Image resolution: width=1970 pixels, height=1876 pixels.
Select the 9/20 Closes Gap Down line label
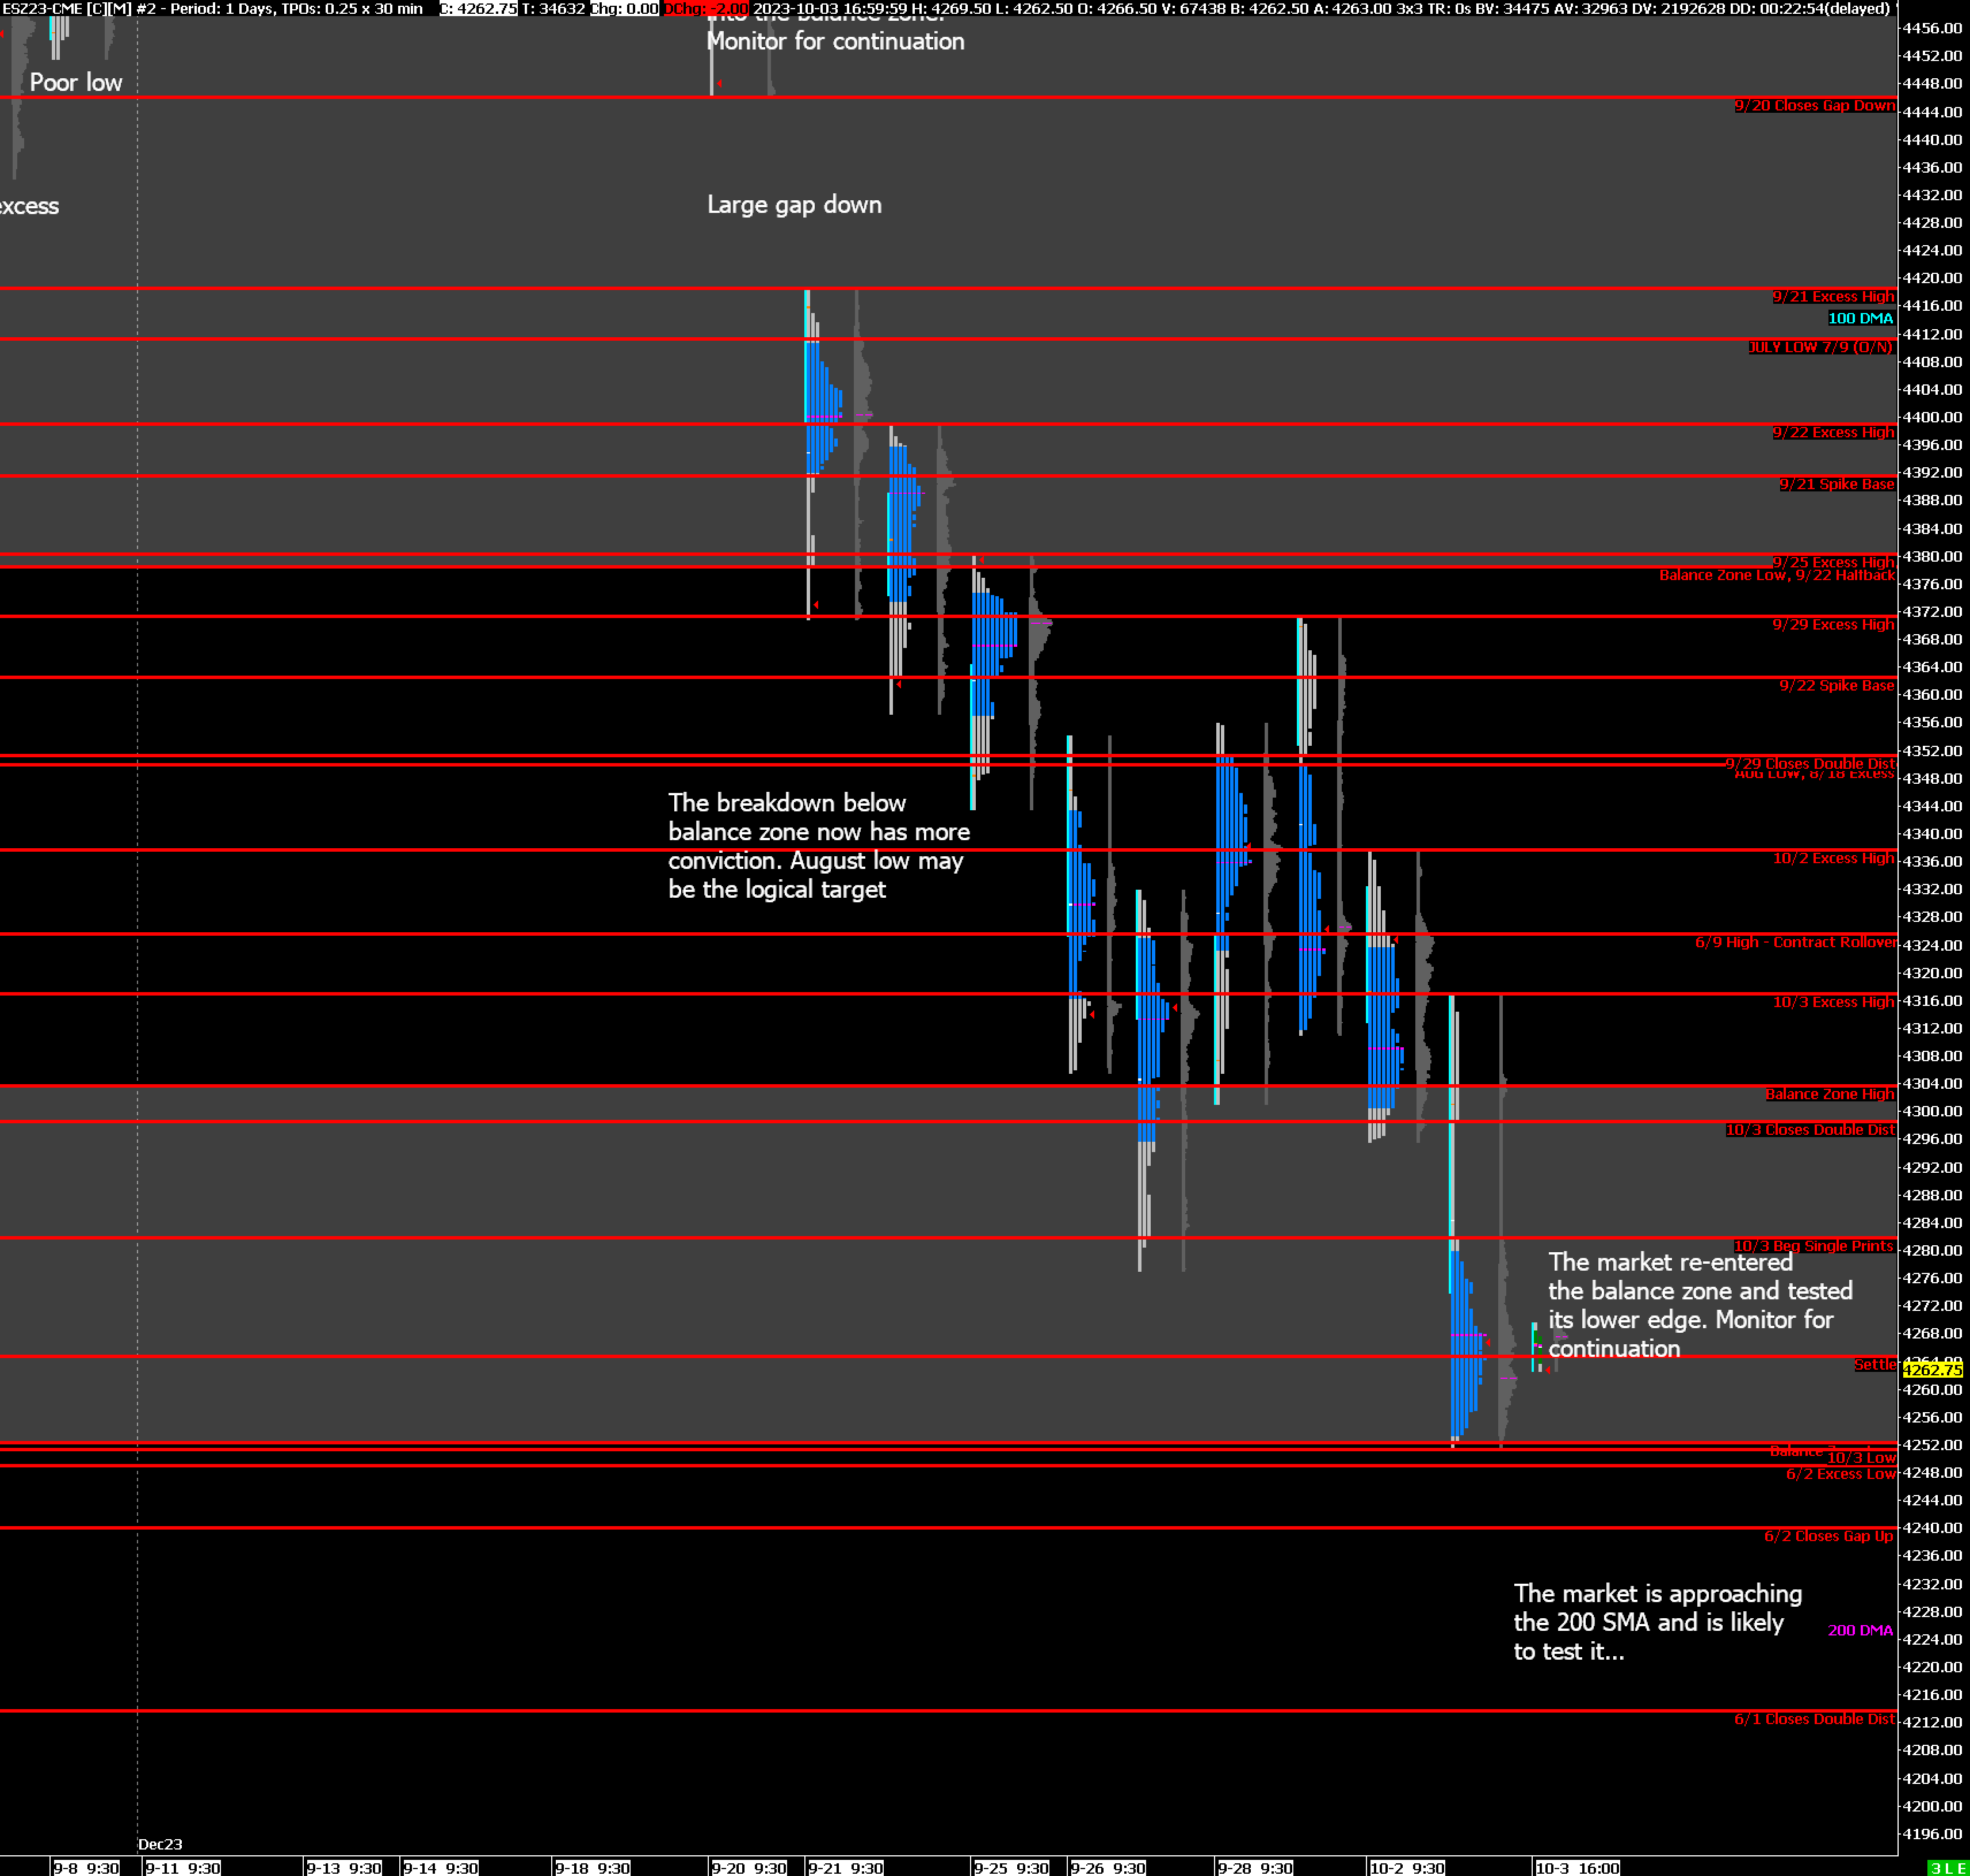[1814, 106]
